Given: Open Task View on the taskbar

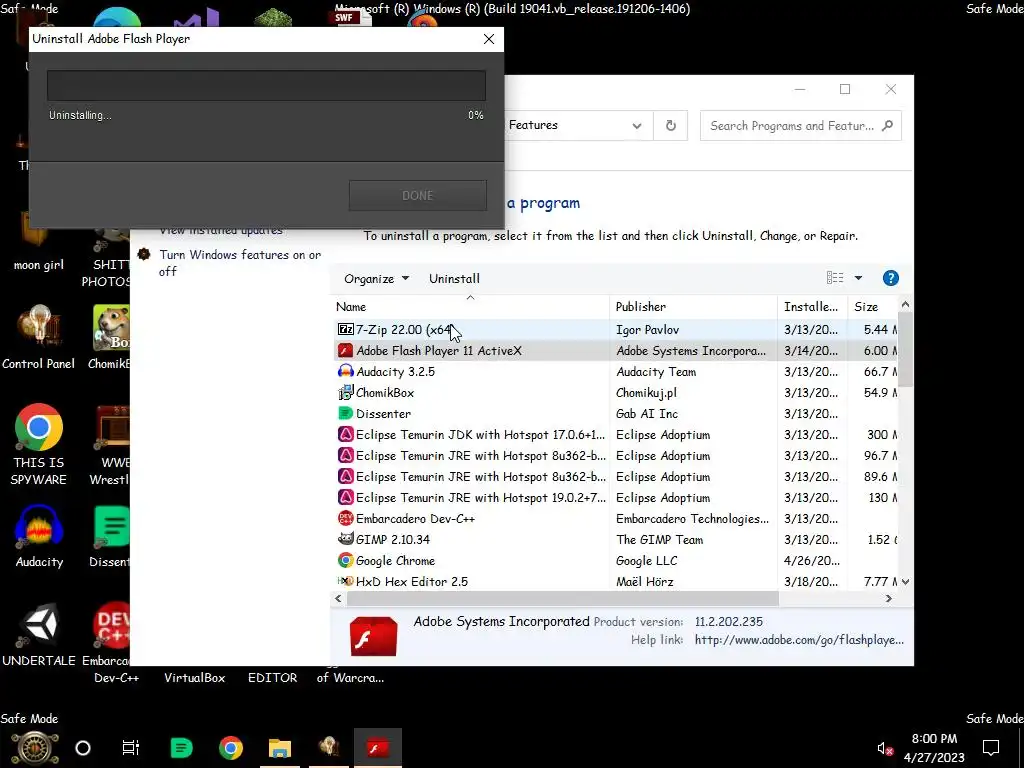Looking at the screenshot, I should [x=131, y=748].
